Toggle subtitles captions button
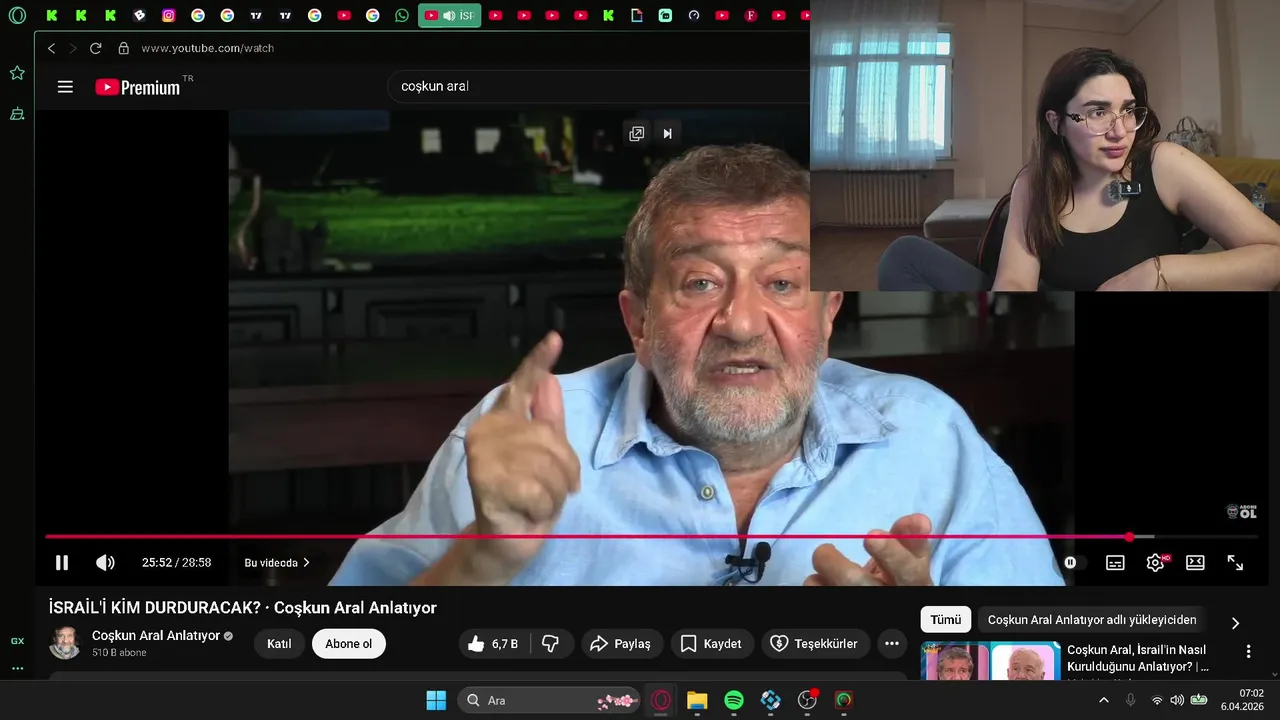 point(1115,563)
